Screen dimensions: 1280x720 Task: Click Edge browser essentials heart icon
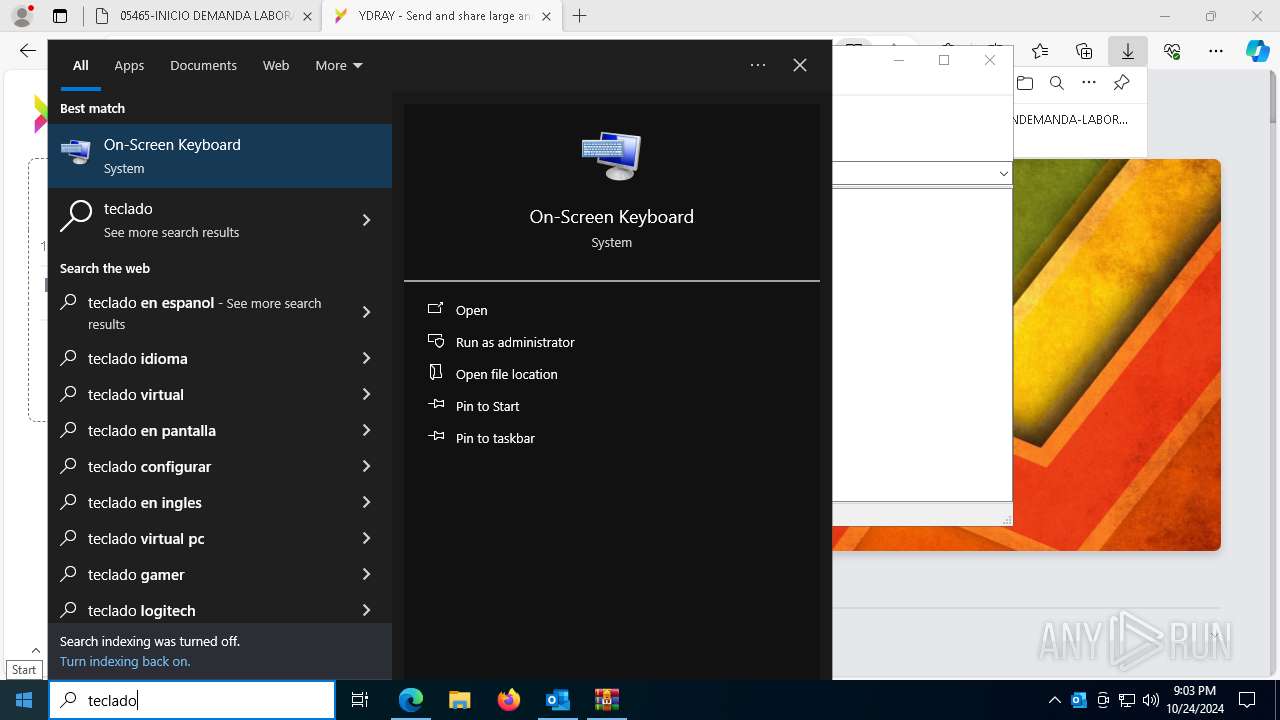click(1172, 51)
